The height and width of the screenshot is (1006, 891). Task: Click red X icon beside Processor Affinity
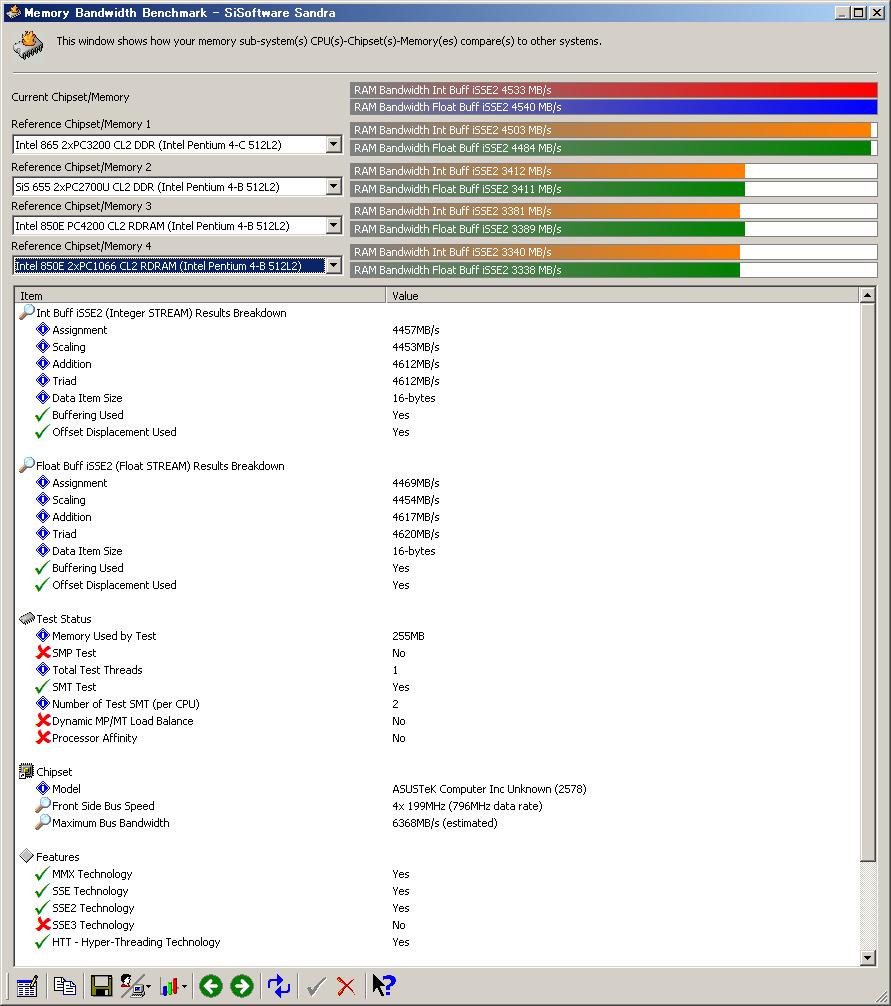click(43, 737)
